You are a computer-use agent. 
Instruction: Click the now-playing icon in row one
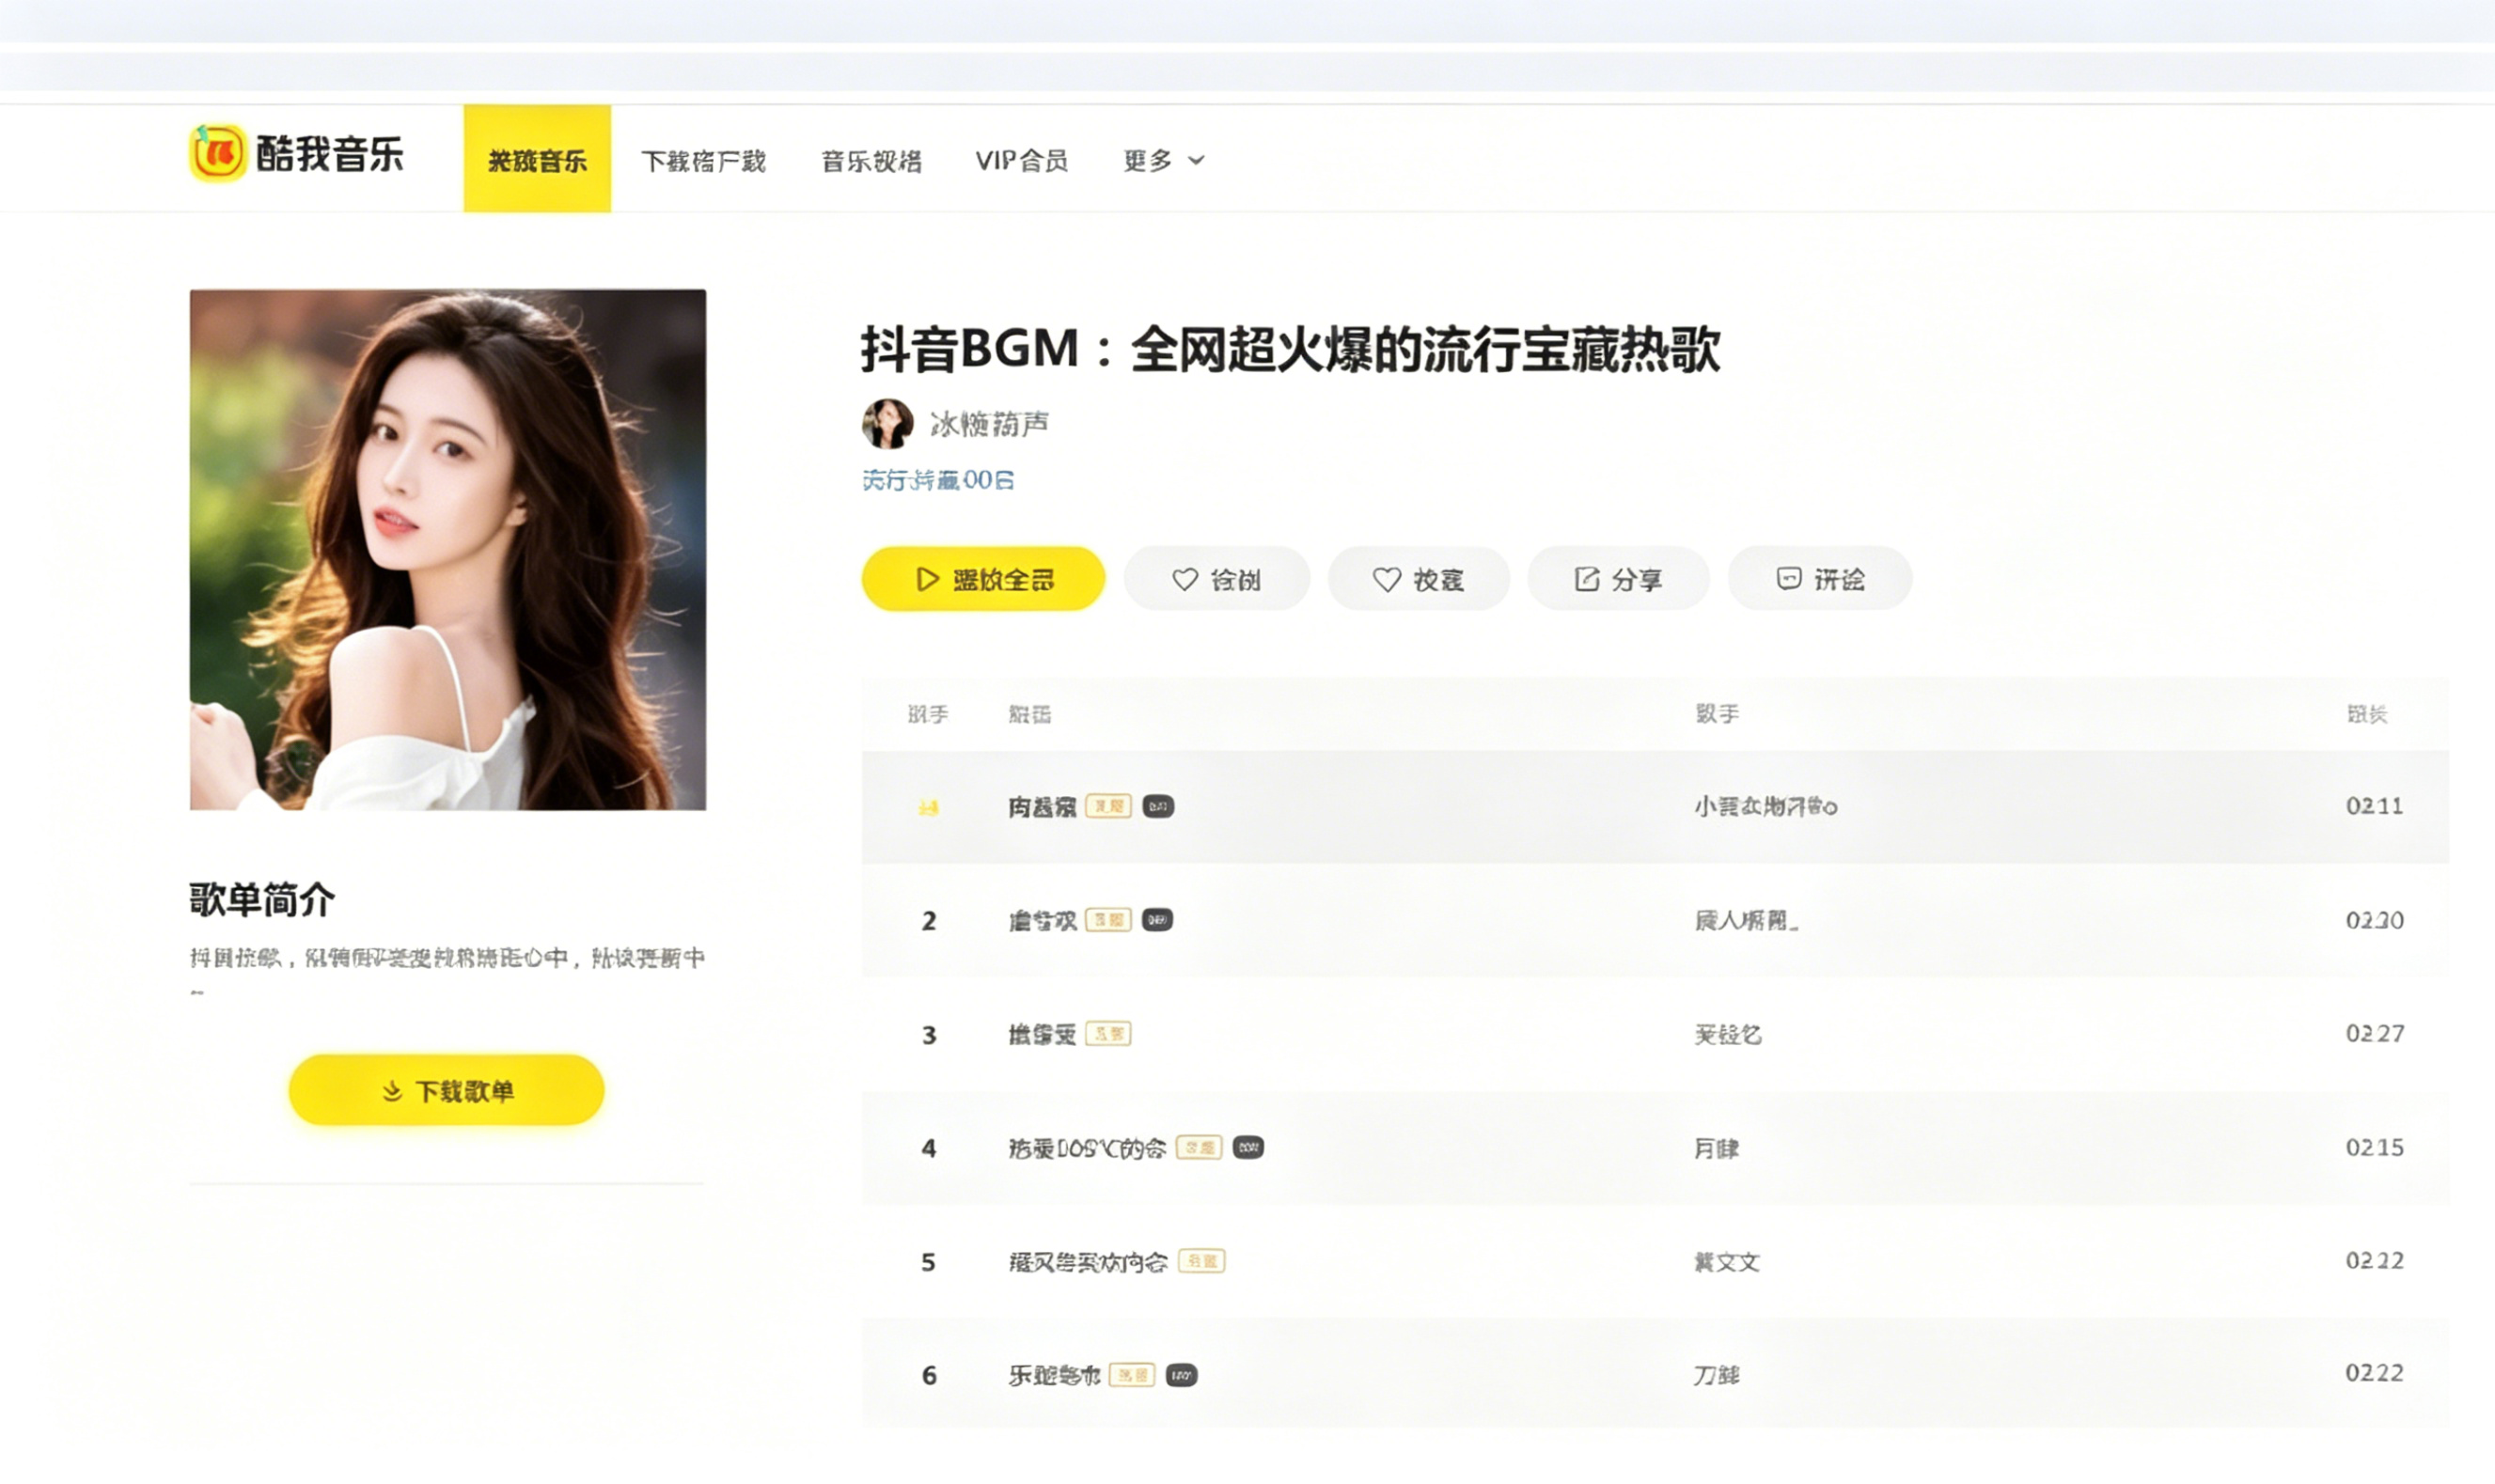pyautogui.click(x=928, y=806)
